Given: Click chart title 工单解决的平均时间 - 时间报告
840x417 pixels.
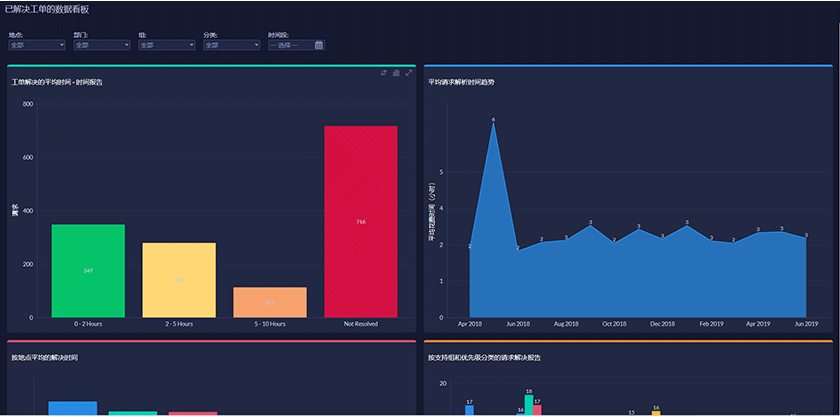Looking at the screenshot, I should pos(57,83).
